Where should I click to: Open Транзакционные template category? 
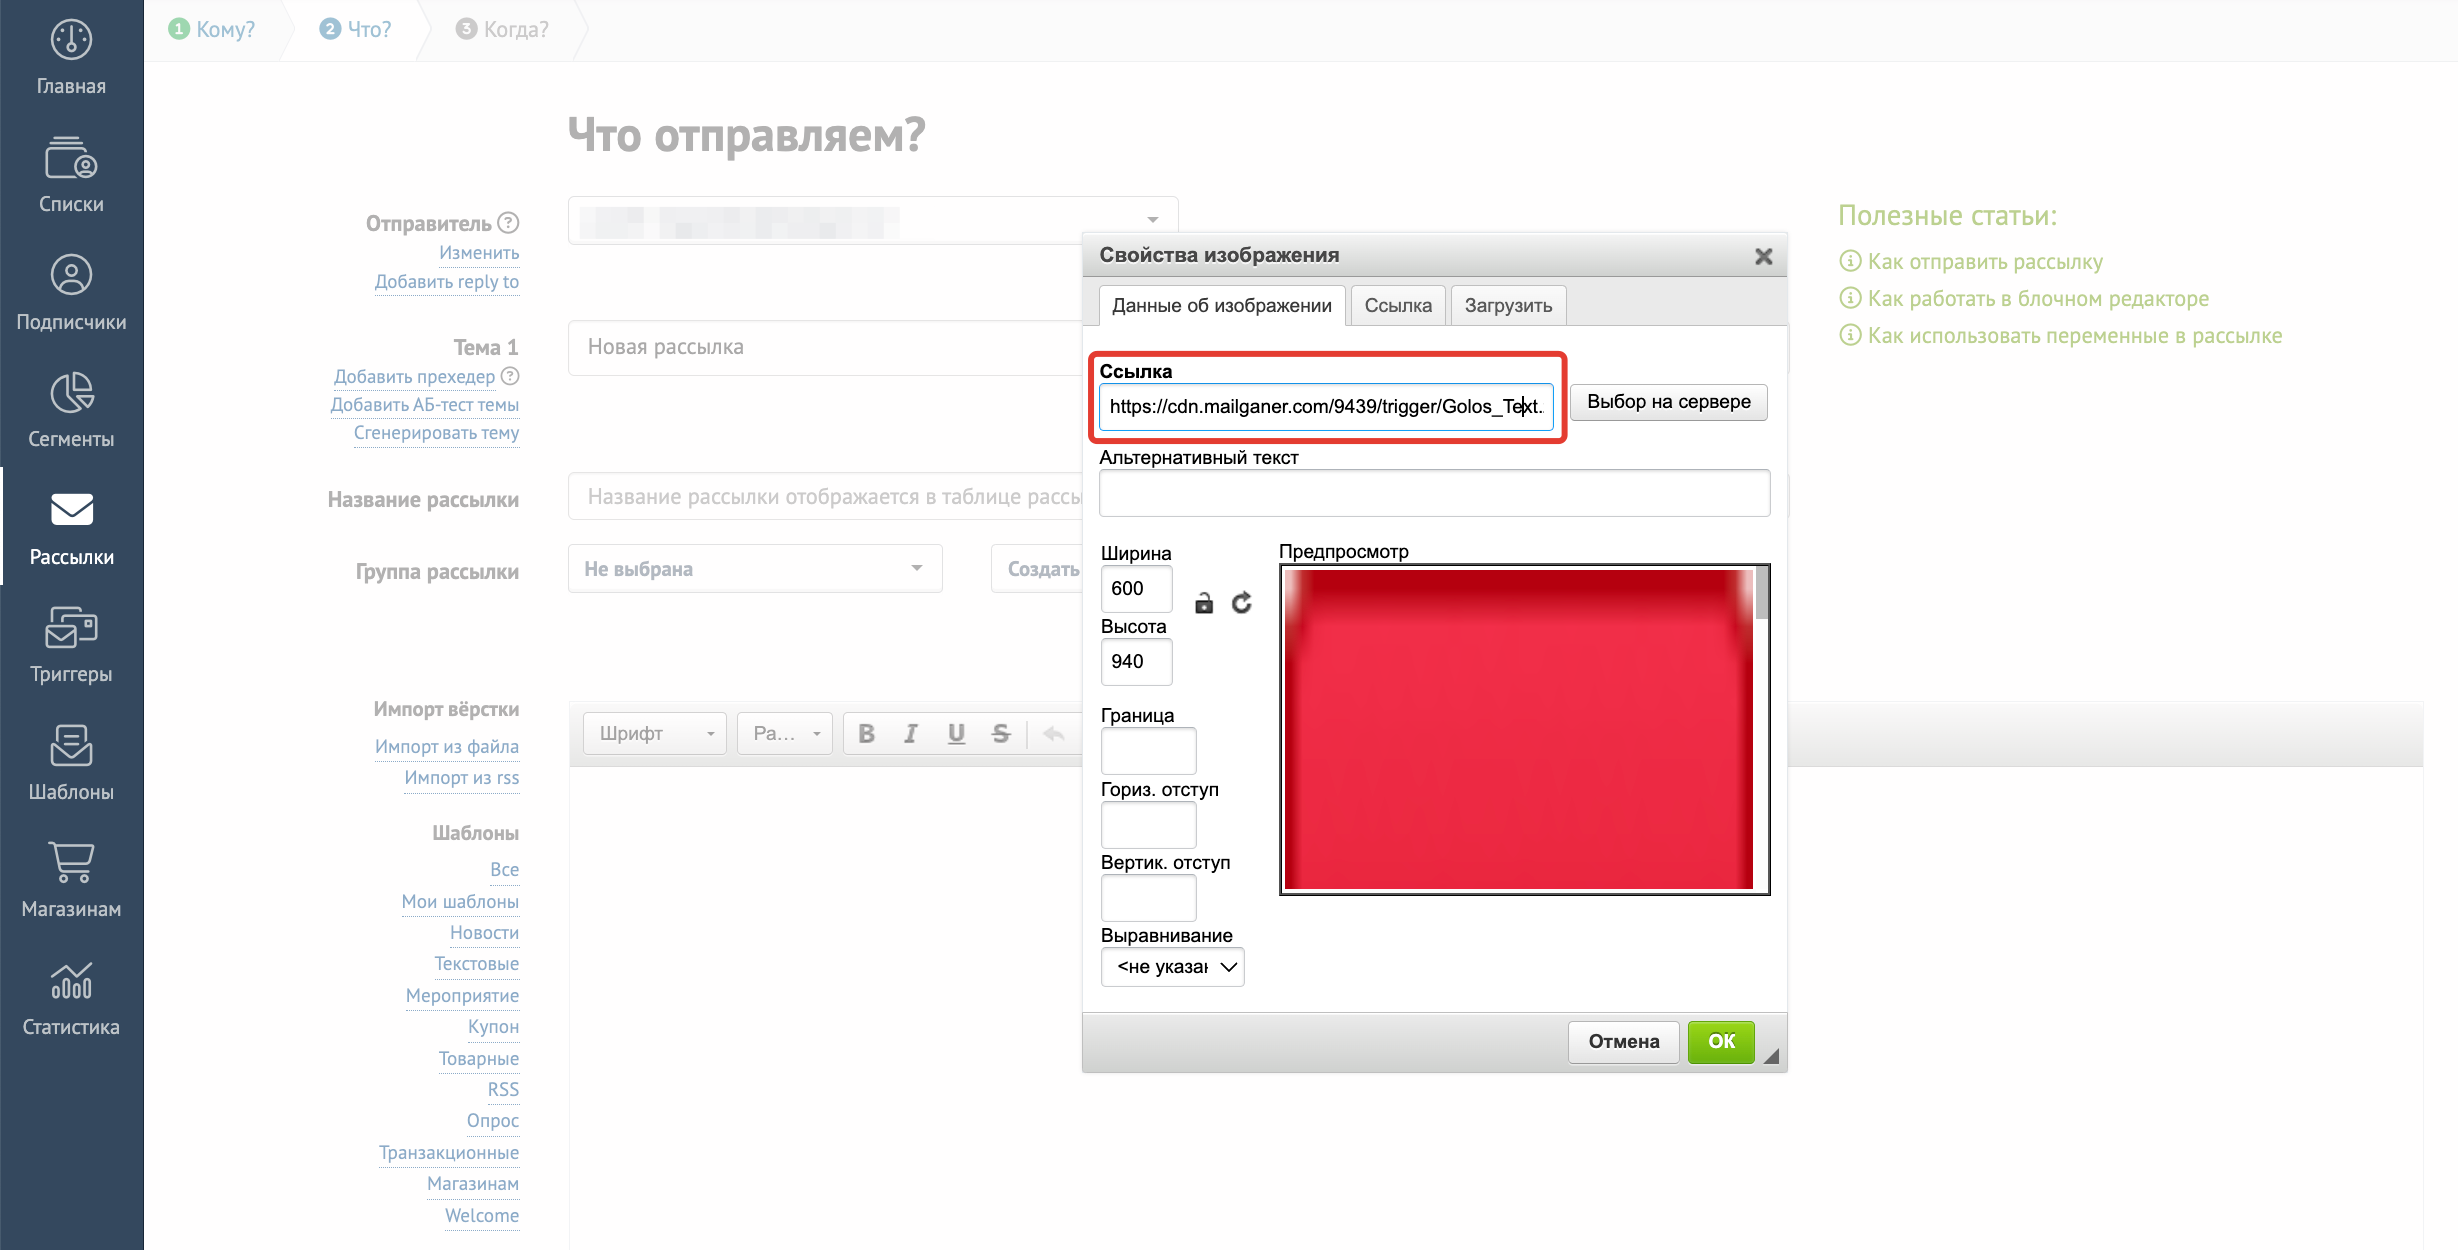(x=449, y=1153)
